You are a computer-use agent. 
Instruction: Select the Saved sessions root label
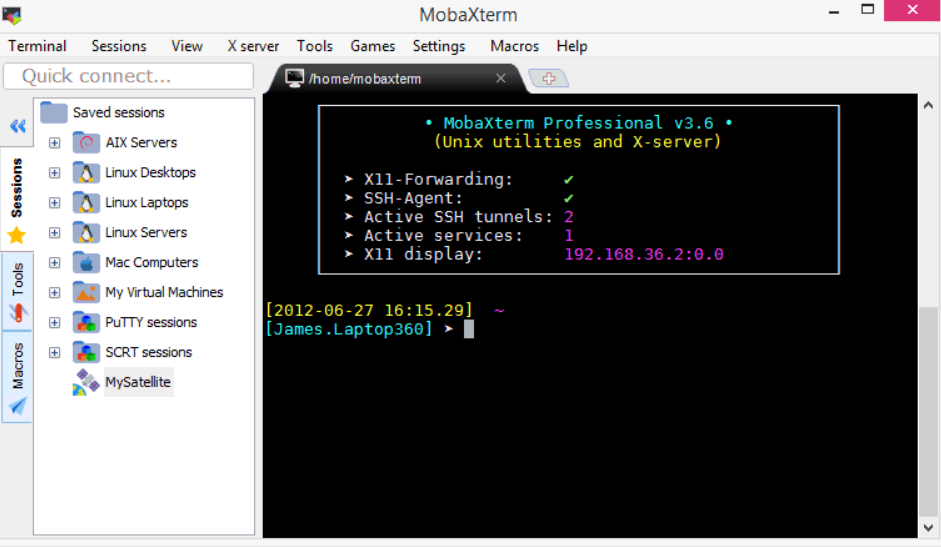(x=119, y=112)
